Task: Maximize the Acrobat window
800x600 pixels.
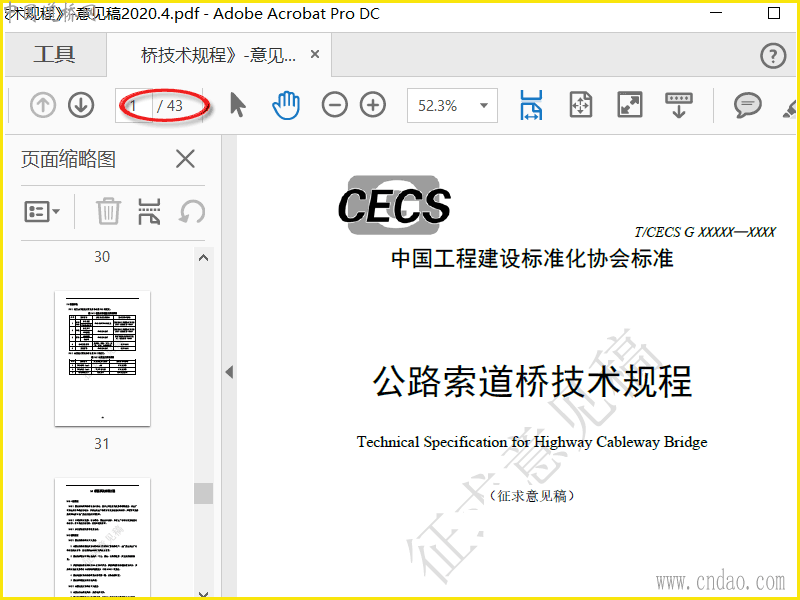Action: click(773, 13)
